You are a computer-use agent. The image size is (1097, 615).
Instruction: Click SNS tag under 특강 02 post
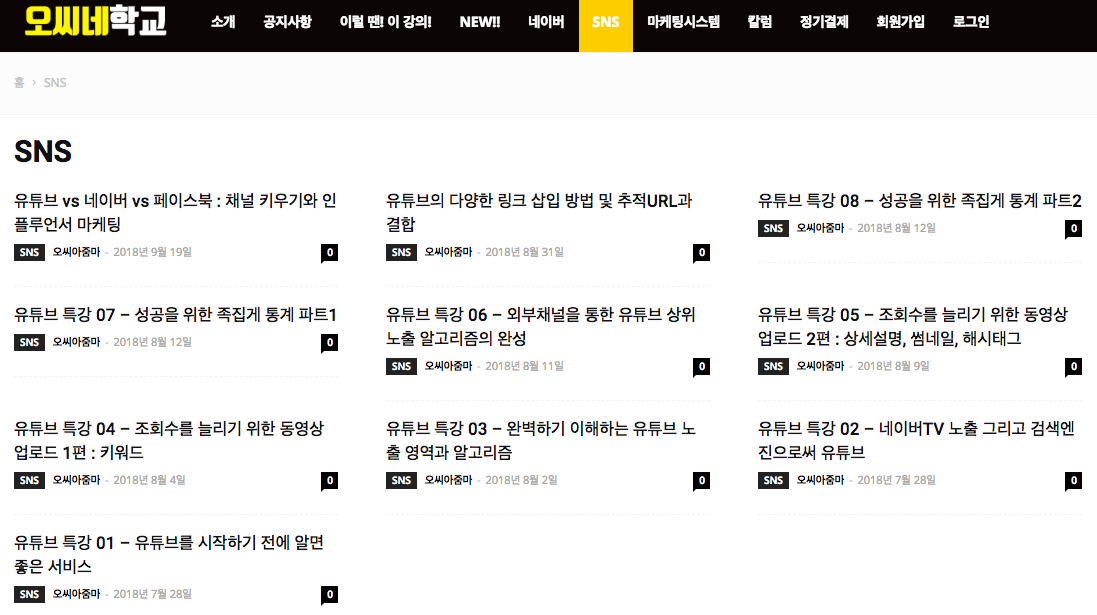(773, 480)
